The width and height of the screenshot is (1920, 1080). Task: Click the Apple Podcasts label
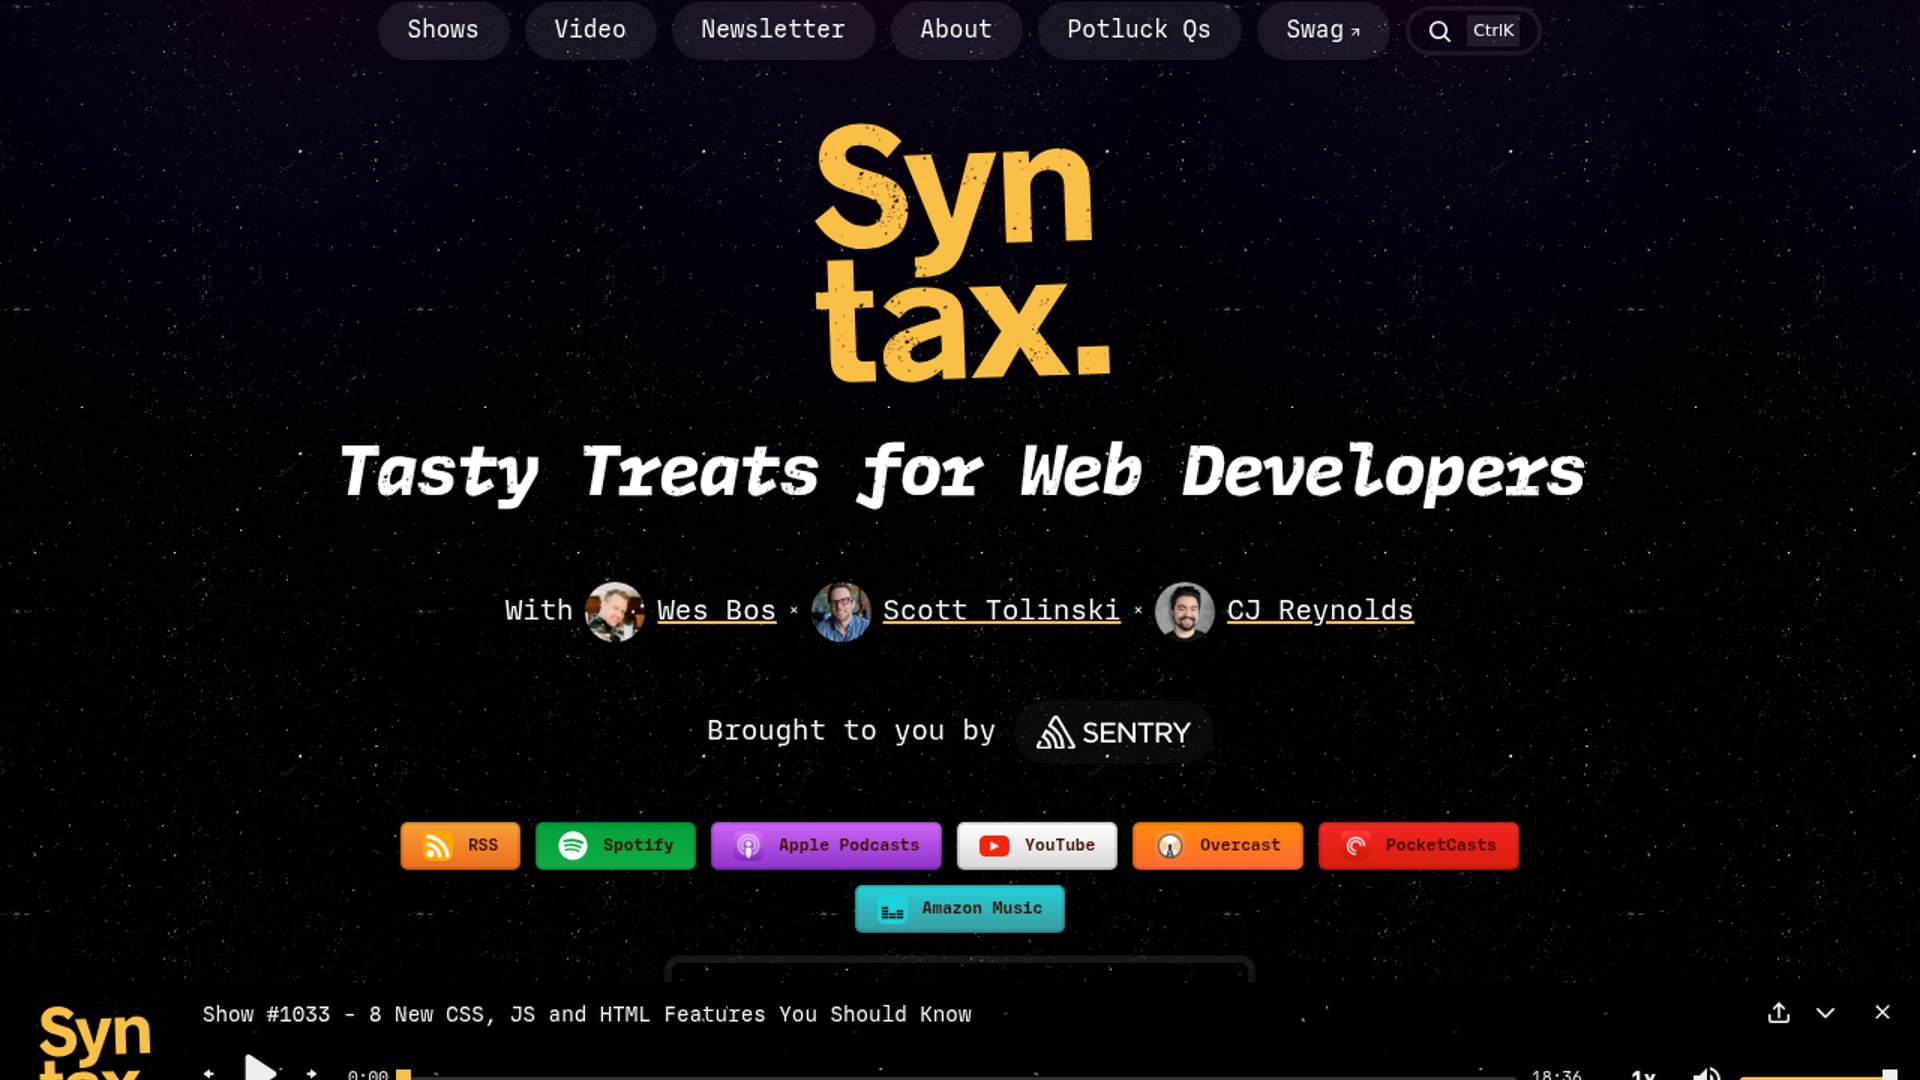point(849,845)
